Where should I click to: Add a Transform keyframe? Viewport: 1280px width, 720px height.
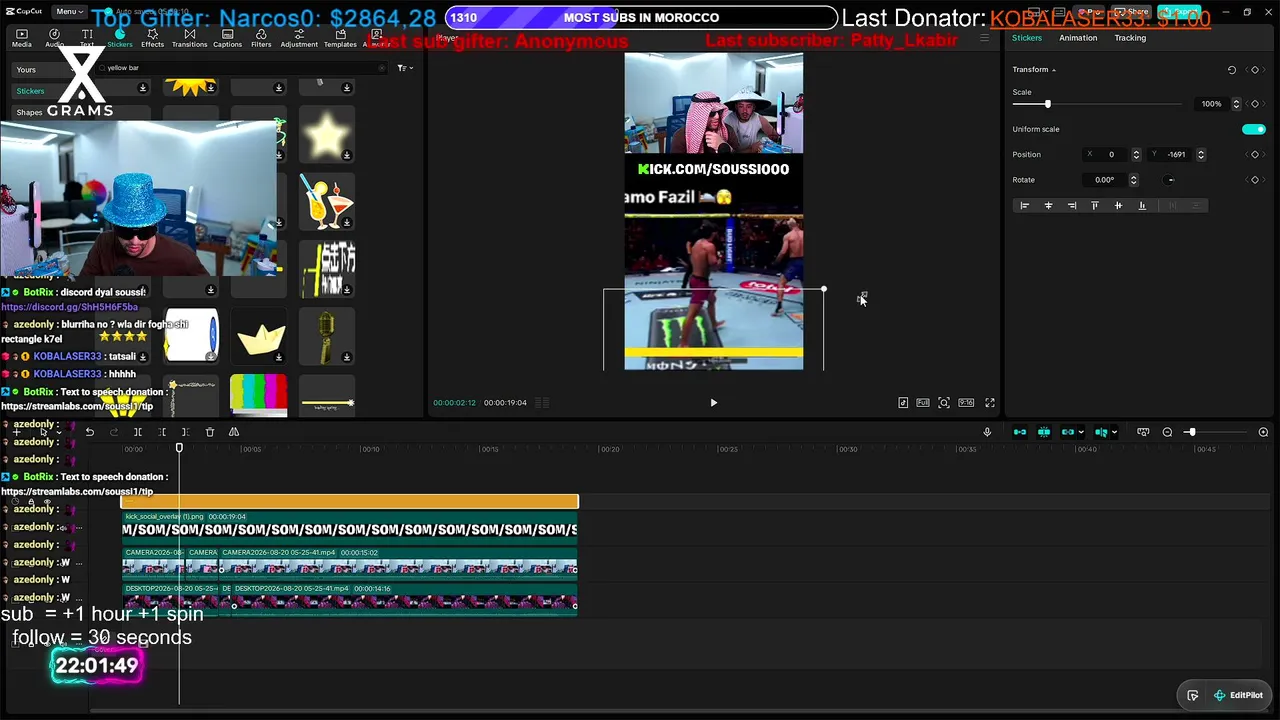click(1254, 70)
